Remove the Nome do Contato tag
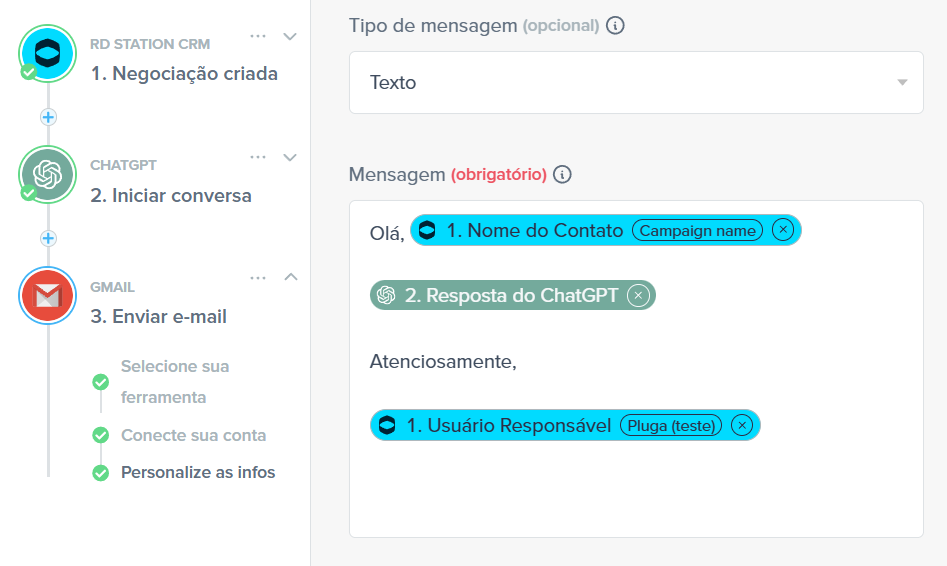The image size is (947, 566). (x=783, y=230)
